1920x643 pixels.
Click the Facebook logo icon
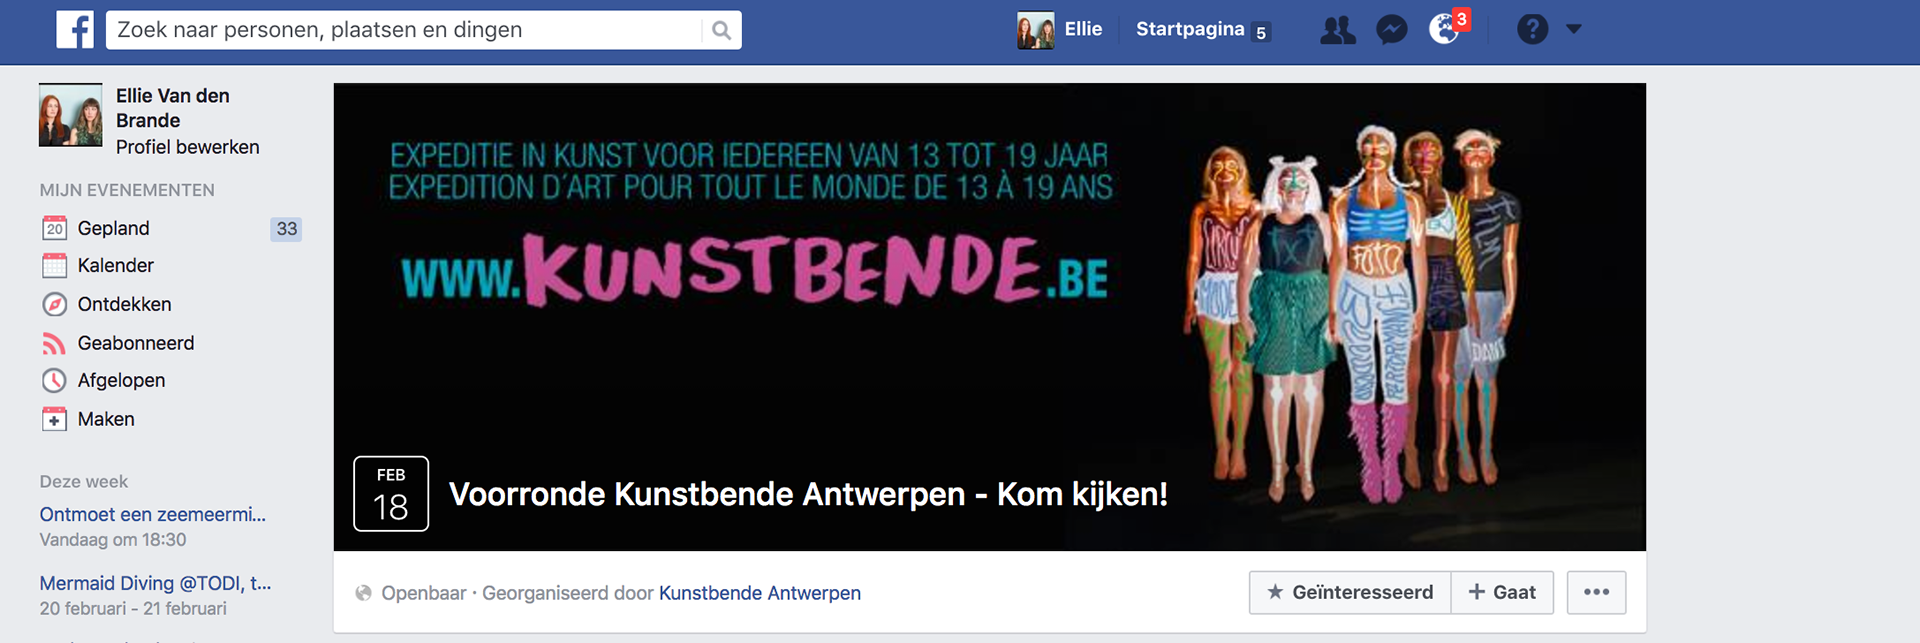coord(75,30)
